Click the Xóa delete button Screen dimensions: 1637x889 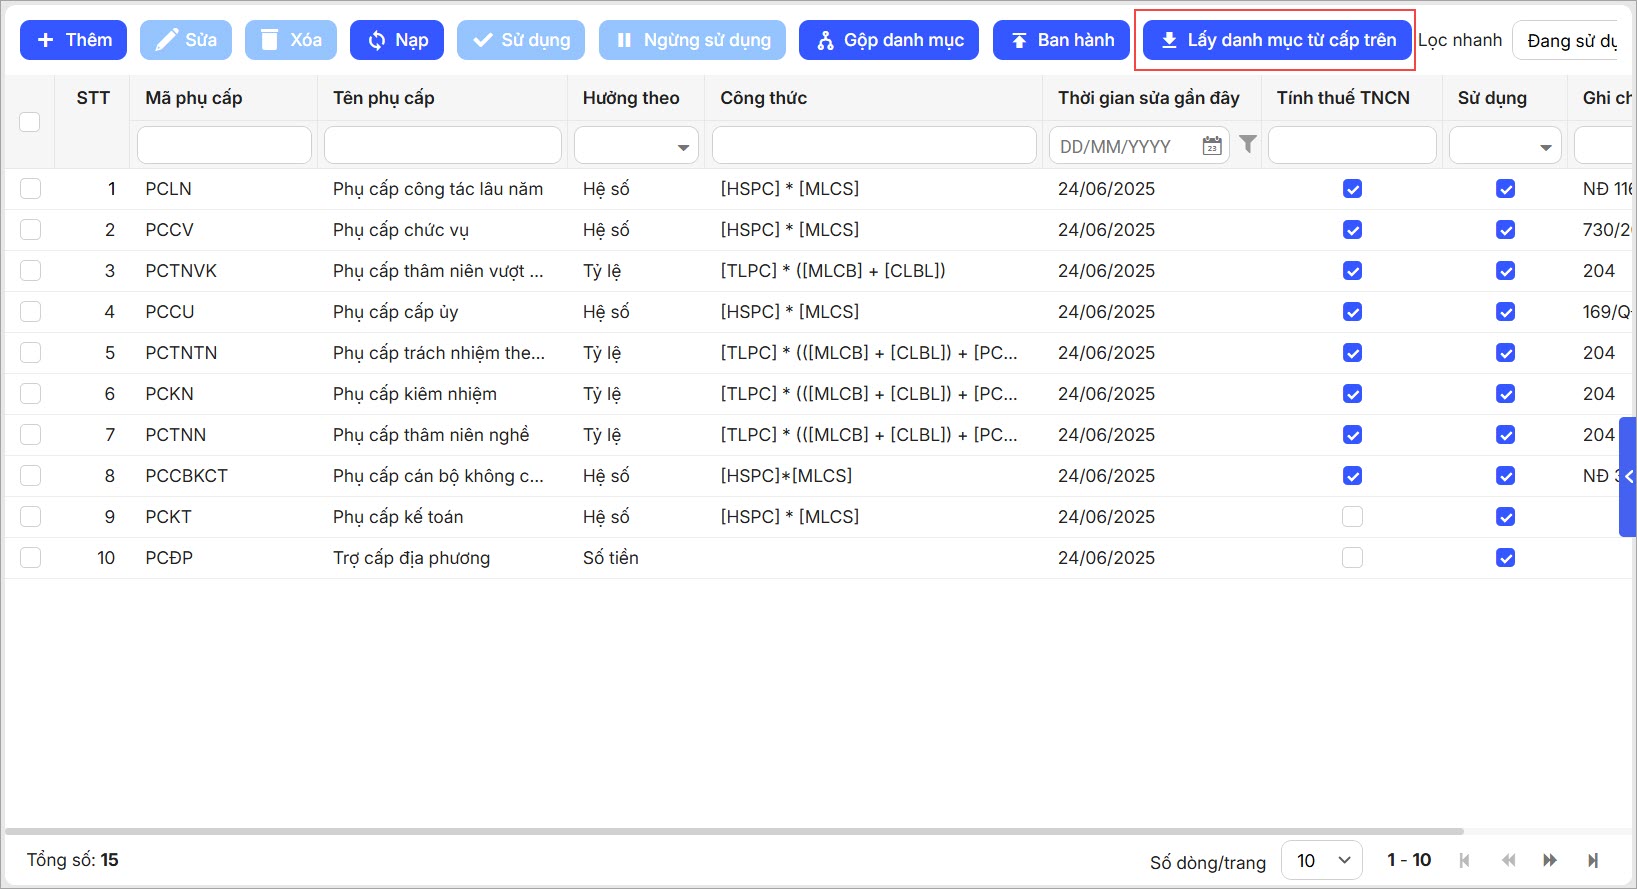291,40
